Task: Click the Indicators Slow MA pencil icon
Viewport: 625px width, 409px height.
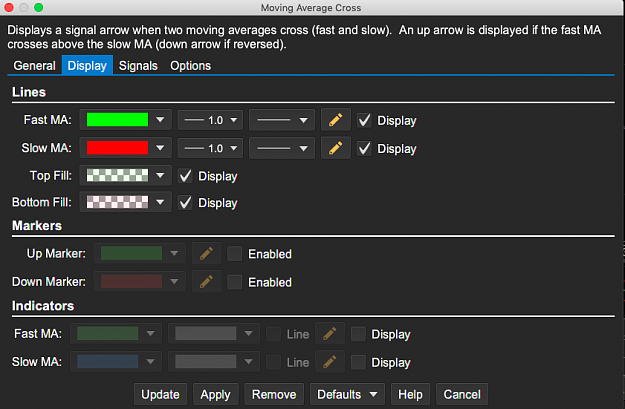Action: (330, 362)
